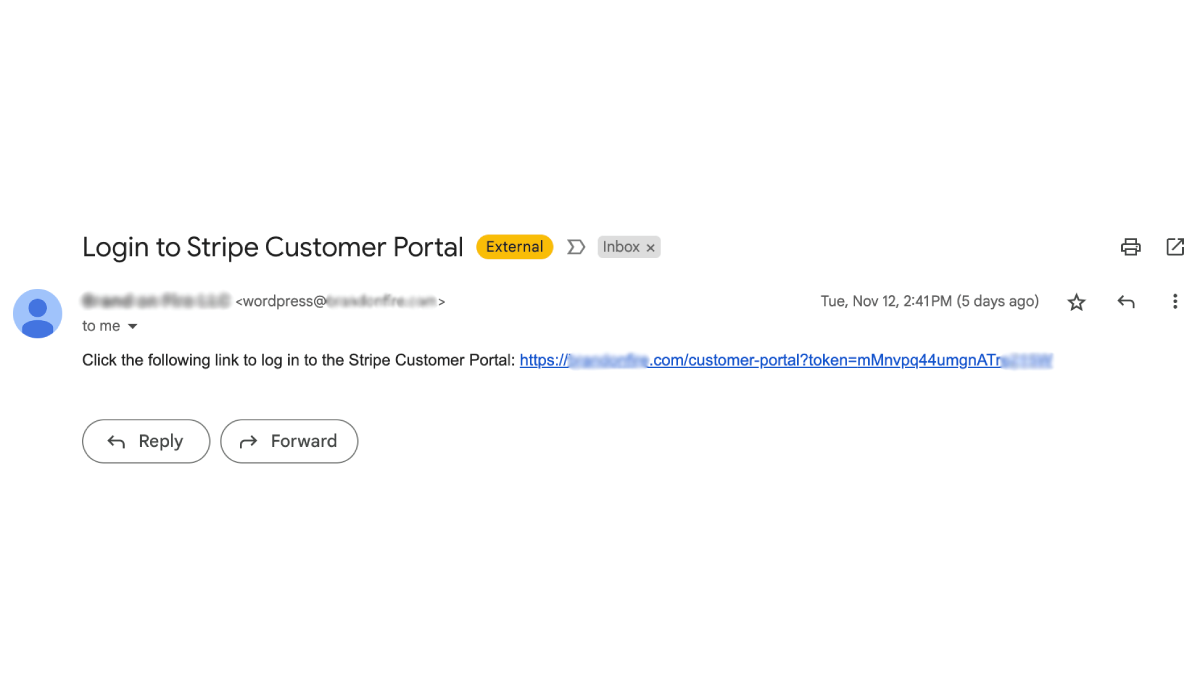The image size is (1200, 700).
Task: Print the email
Action: [1130, 247]
